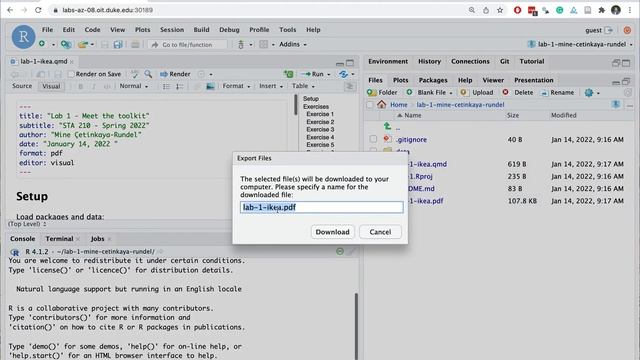Viewport: 640px width, 360px height.
Task: Click the Download button in Export Files
Action: point(332,232)
